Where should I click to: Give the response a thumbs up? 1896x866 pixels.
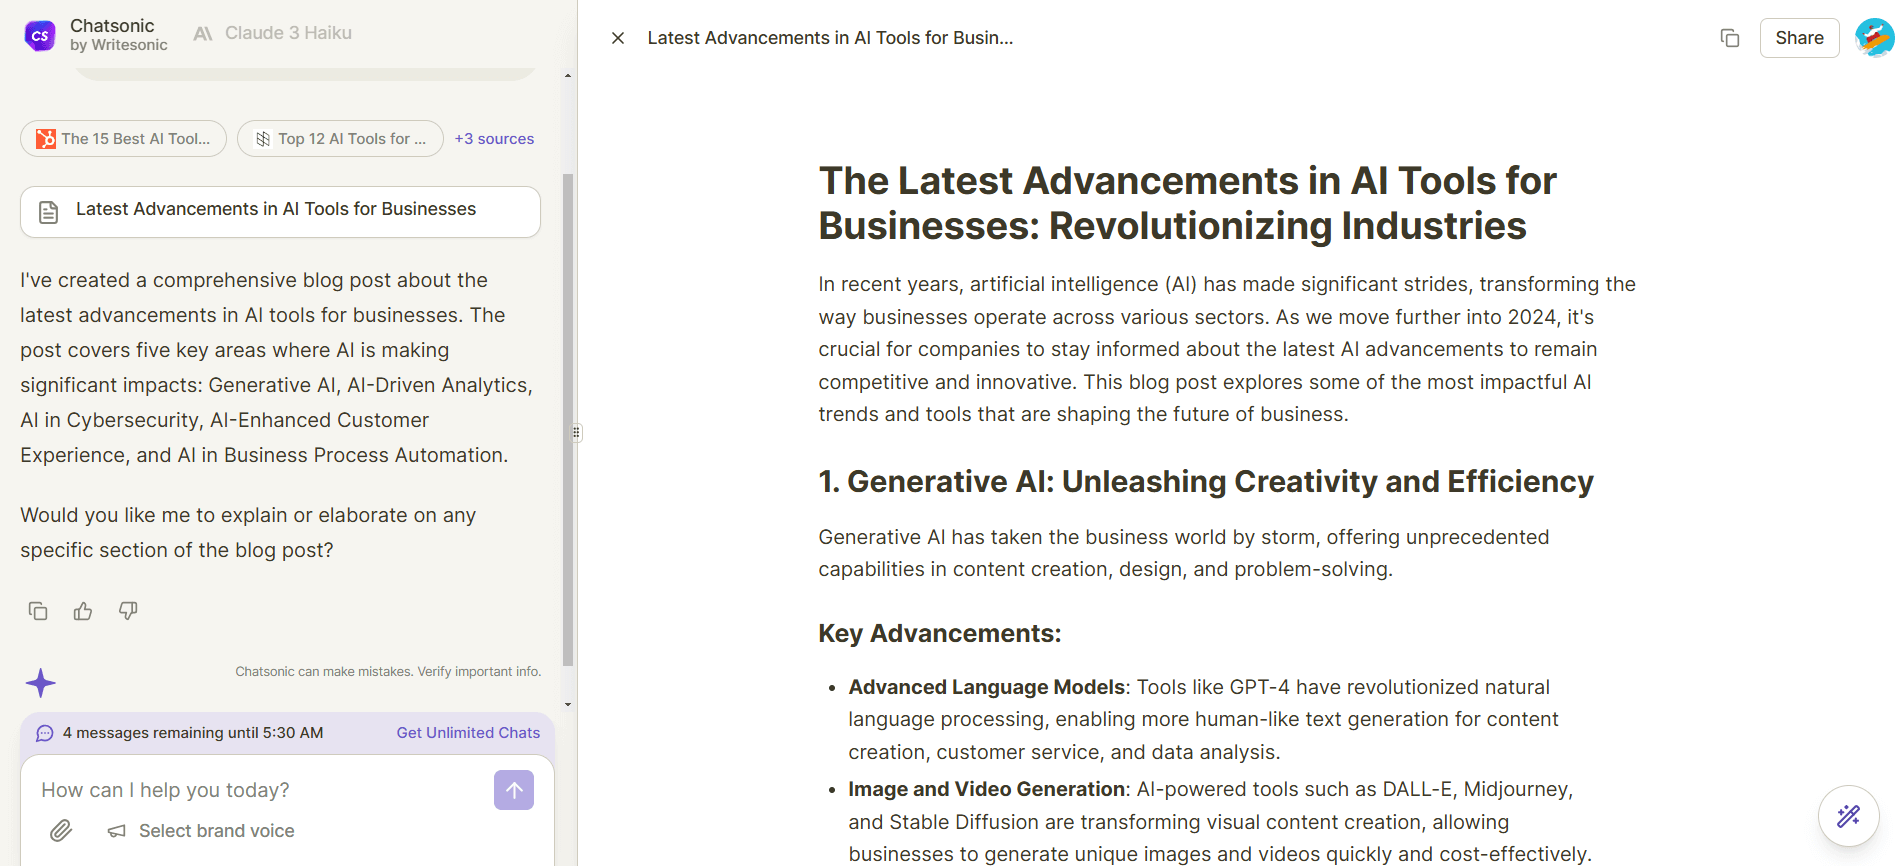click(83, 611)
